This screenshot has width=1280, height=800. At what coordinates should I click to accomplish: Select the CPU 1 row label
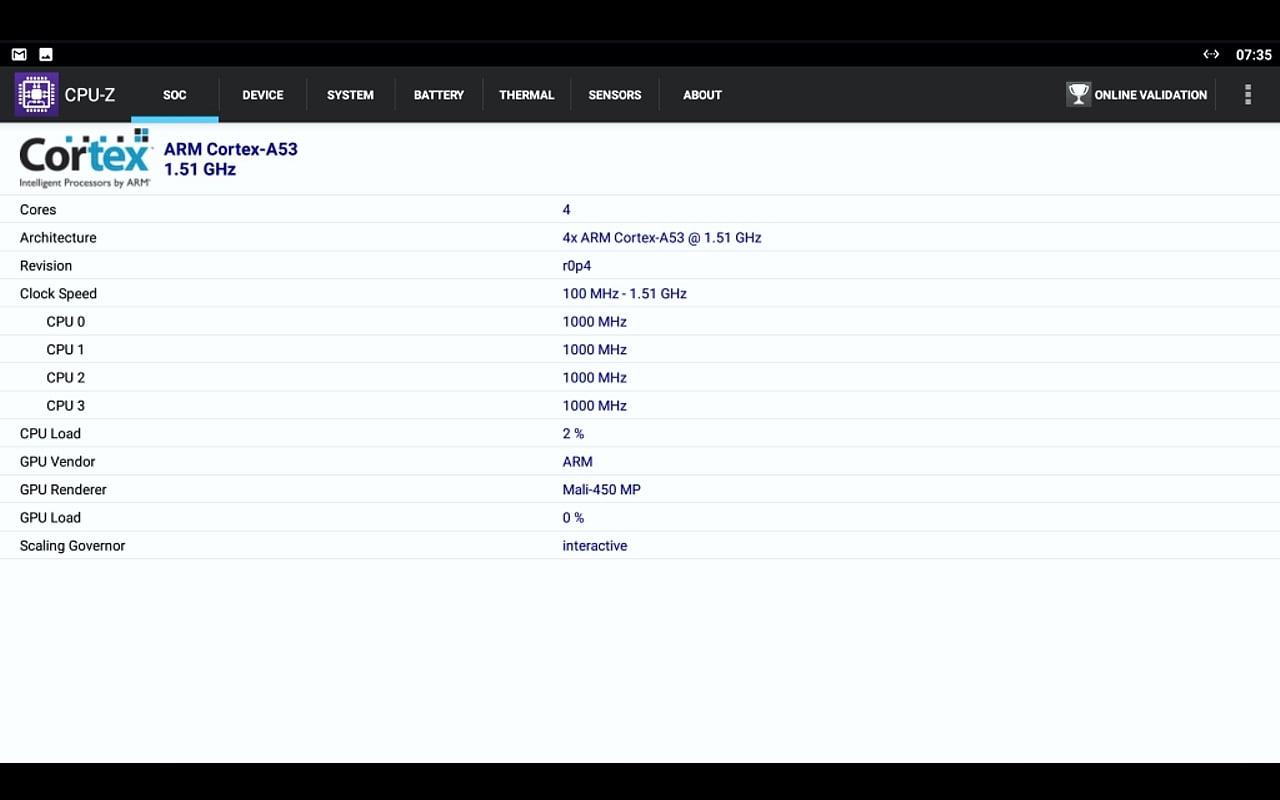[x=65, y=350]
